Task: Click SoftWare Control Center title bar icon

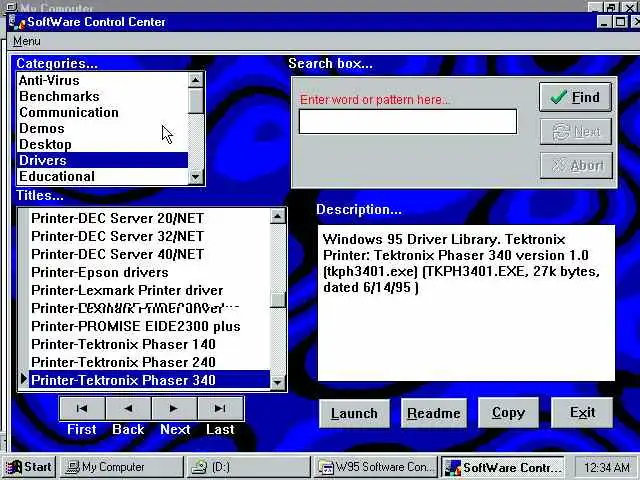Action: [x=16, y=22]
